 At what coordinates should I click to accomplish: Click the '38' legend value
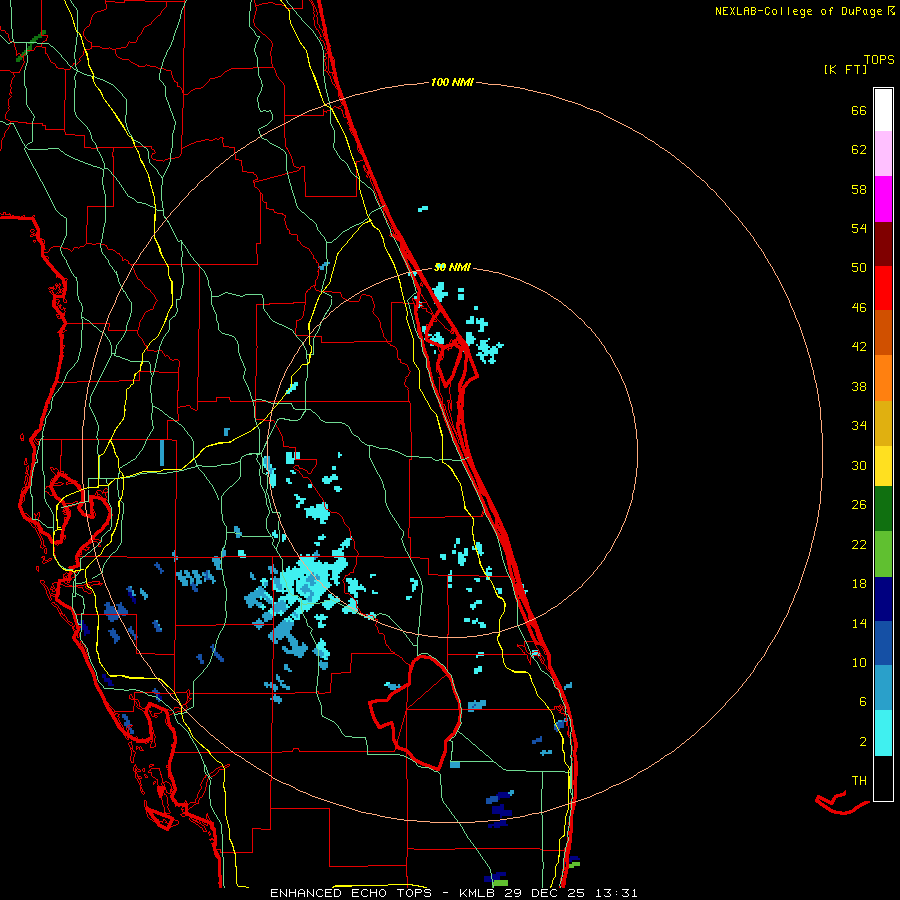[859, 386]
